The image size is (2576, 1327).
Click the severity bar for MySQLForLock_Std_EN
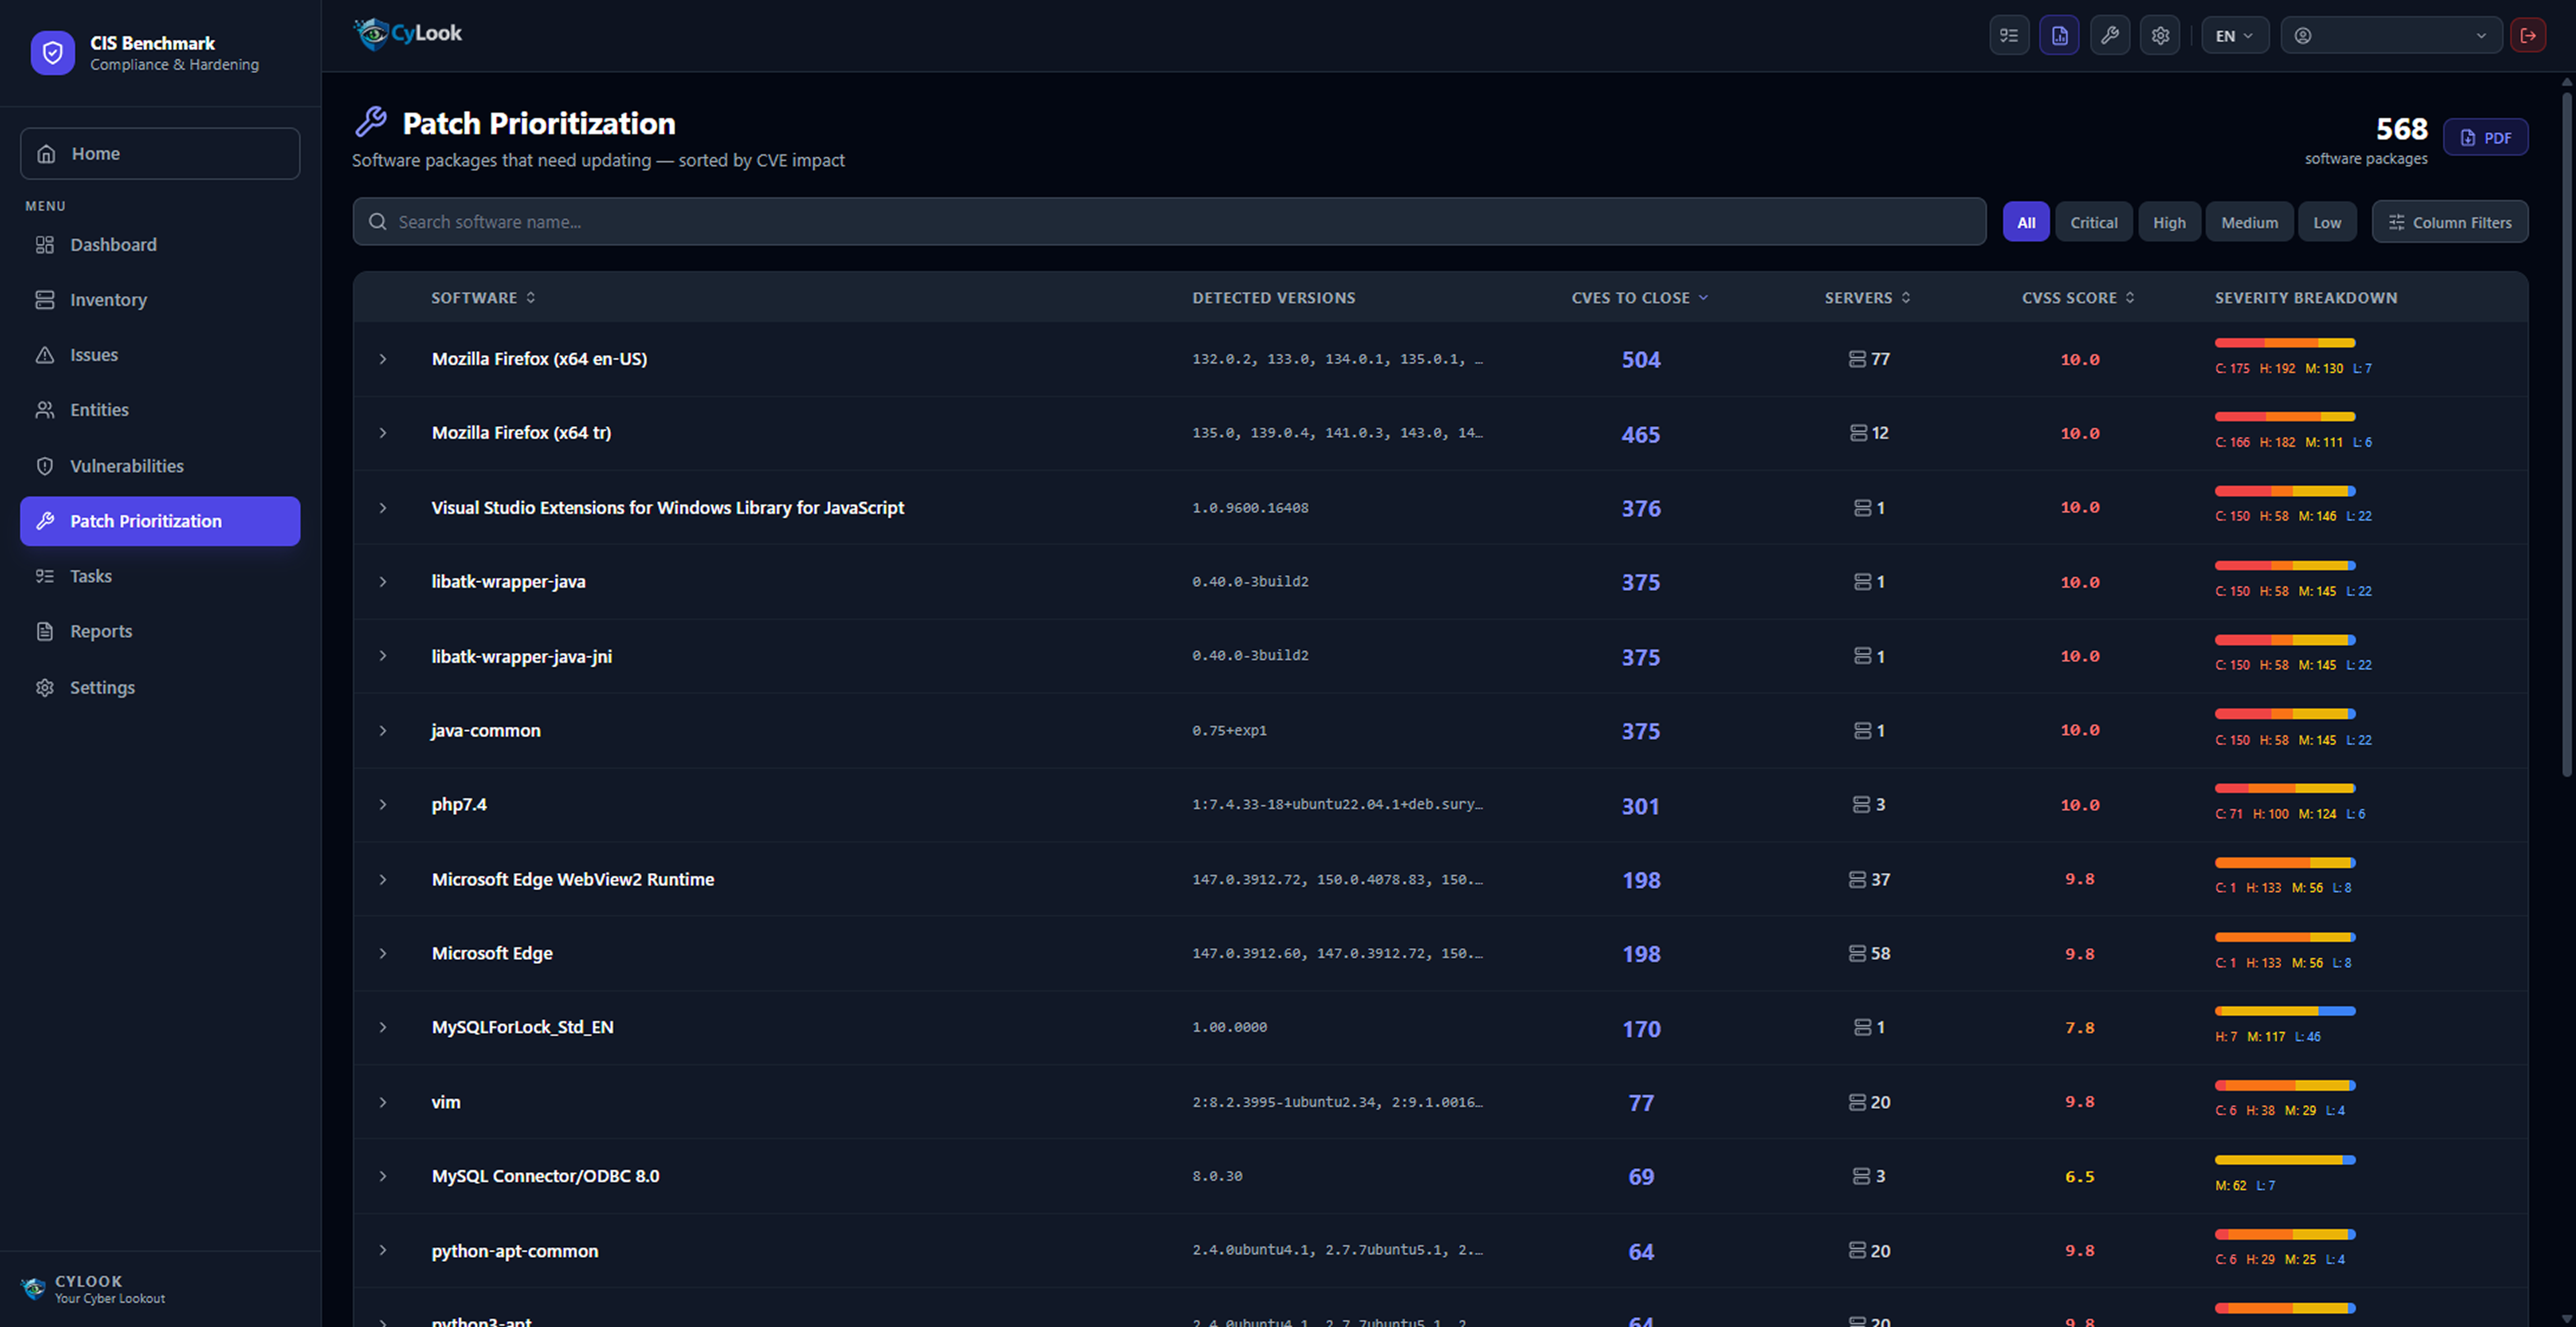point(2285,1011)
